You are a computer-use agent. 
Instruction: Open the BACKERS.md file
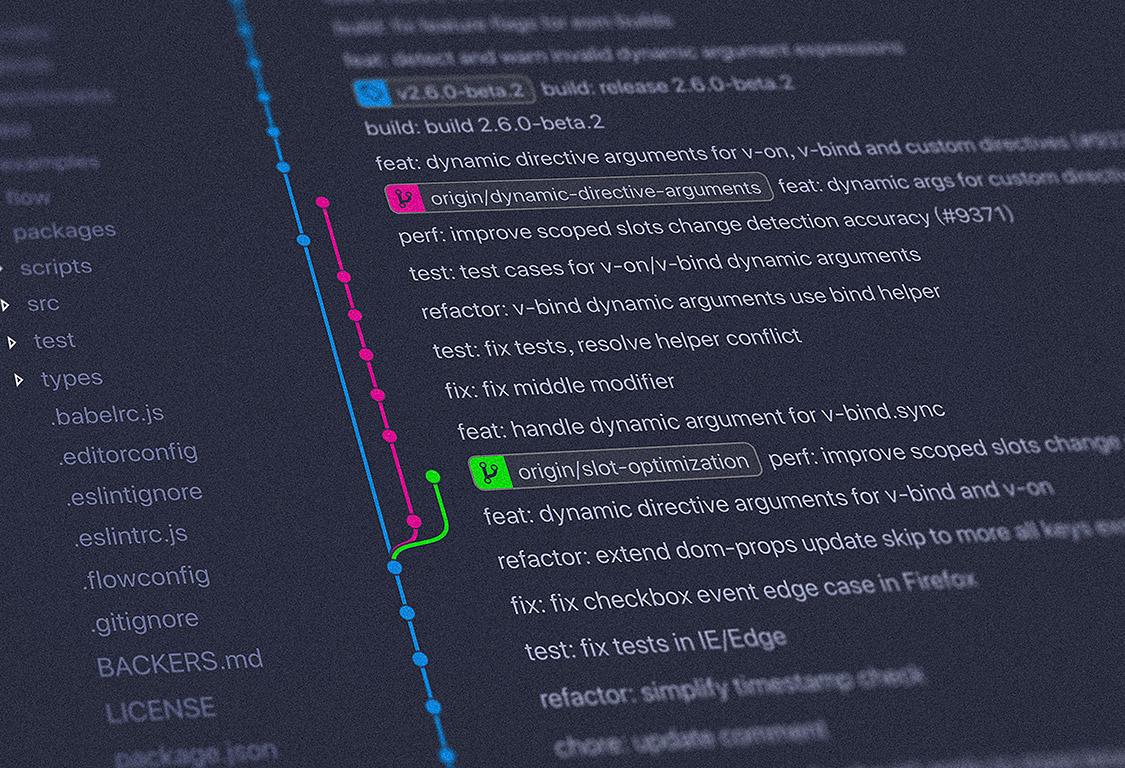click(x=180, y=664)
